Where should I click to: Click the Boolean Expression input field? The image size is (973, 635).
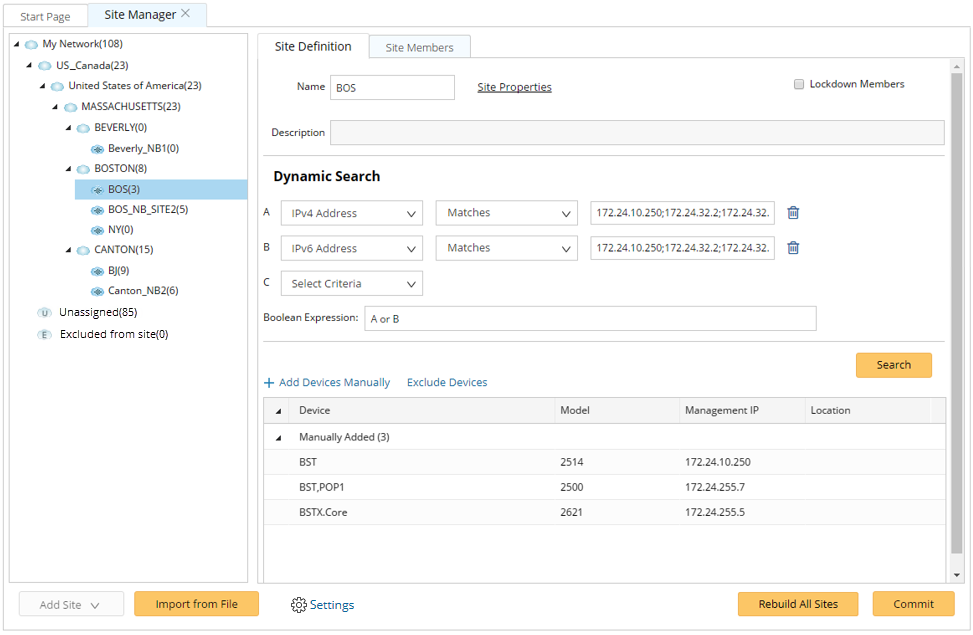pos(590,319)
